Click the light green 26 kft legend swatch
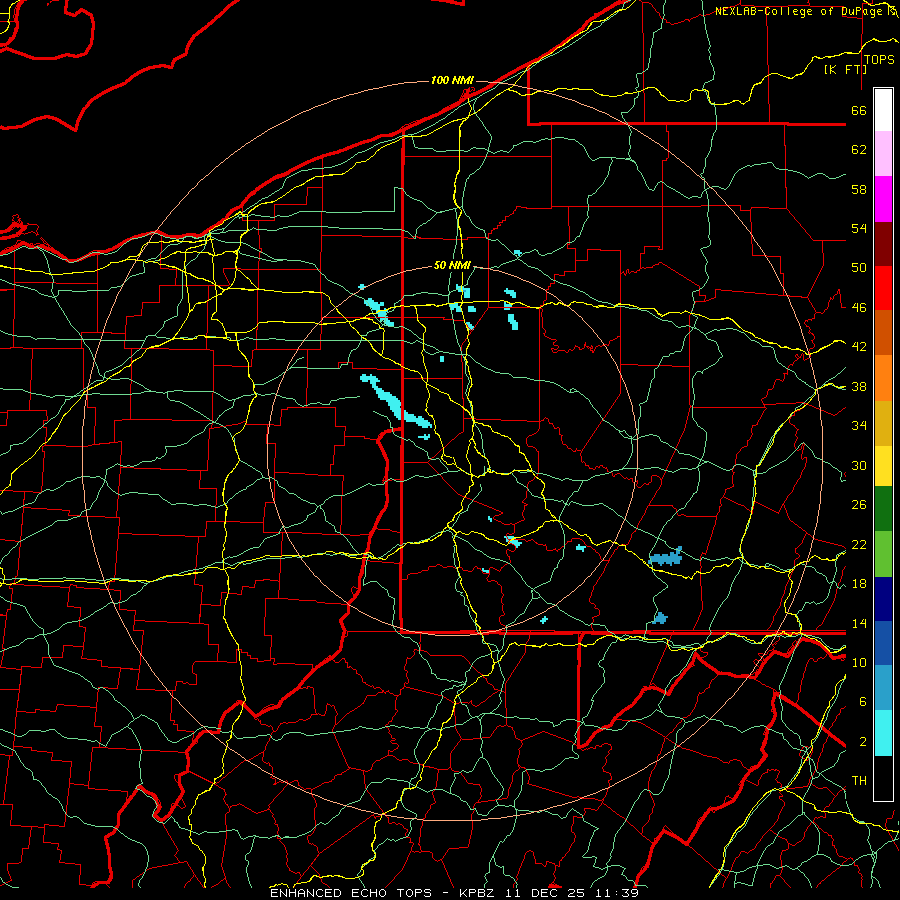Image resolution: width=900 pixels, height=900 pixels. point(883,554)
